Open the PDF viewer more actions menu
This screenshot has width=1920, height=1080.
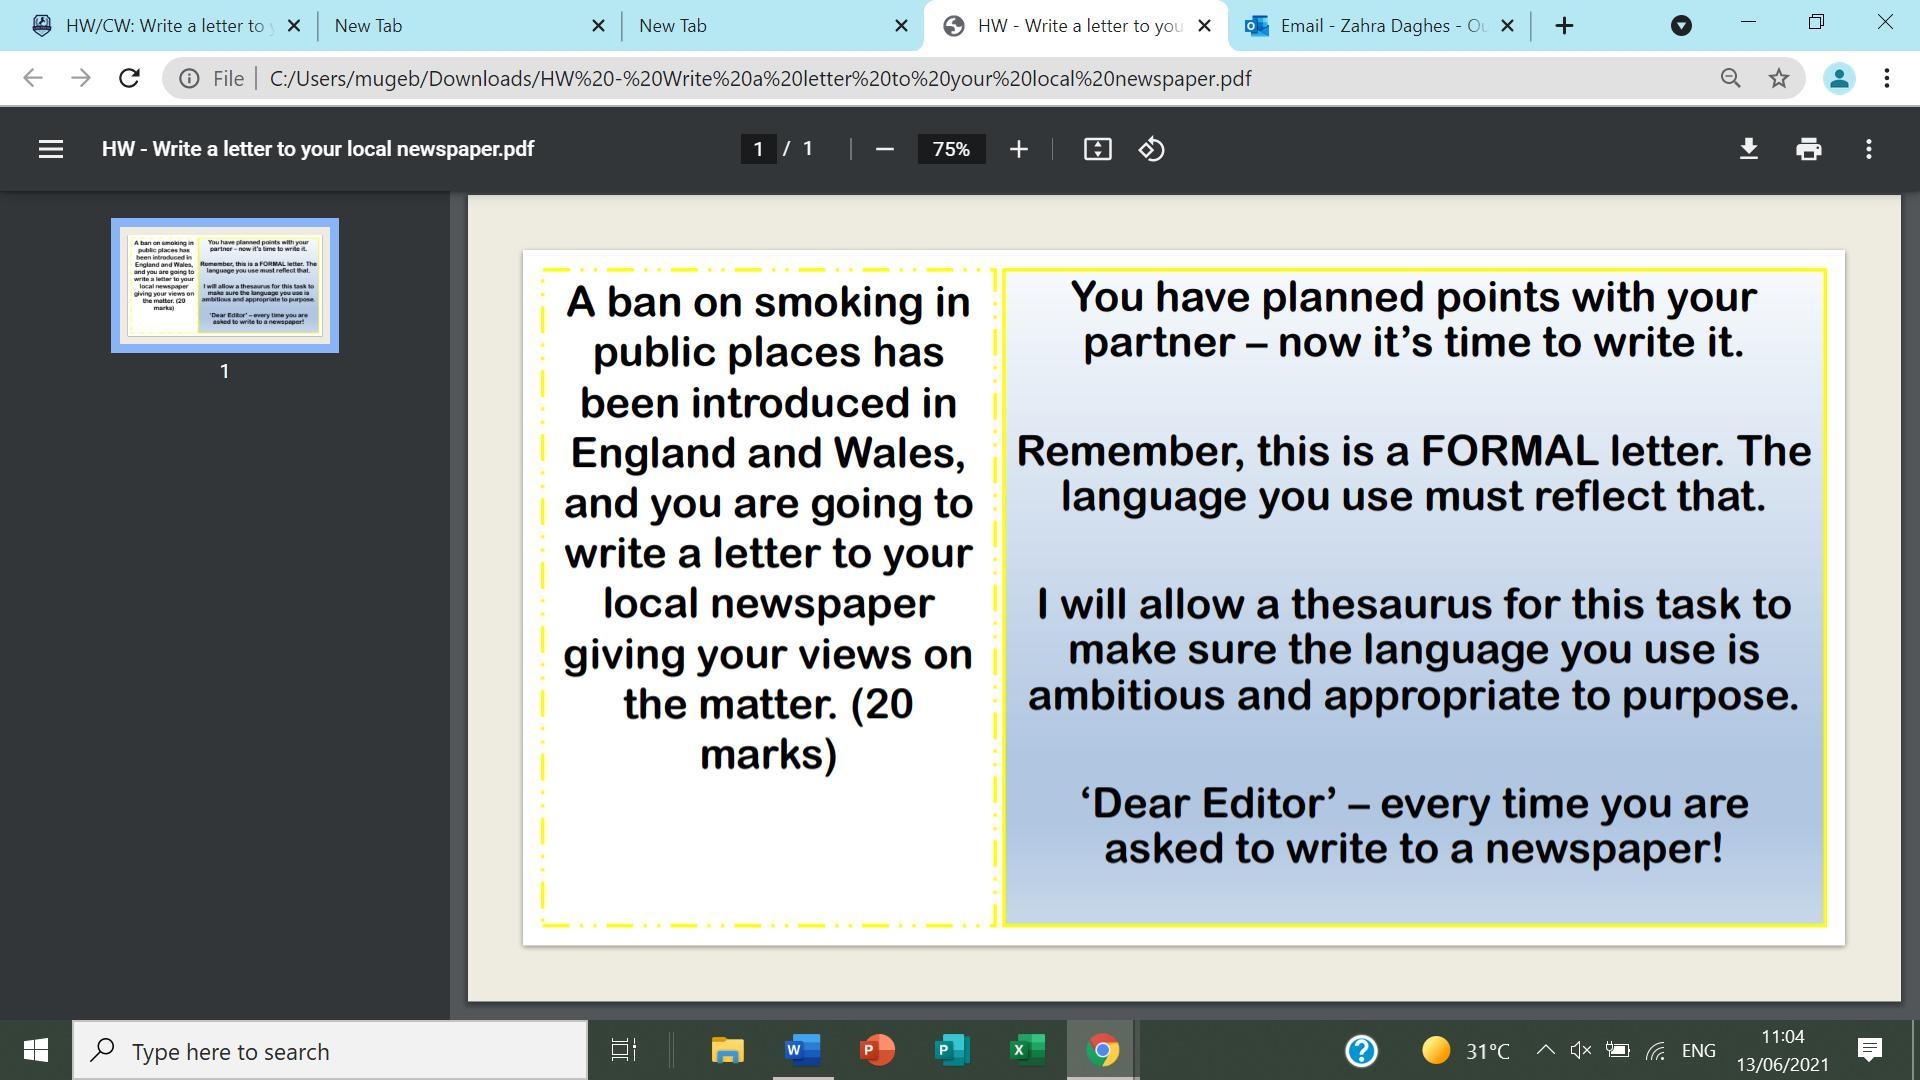1868,149
